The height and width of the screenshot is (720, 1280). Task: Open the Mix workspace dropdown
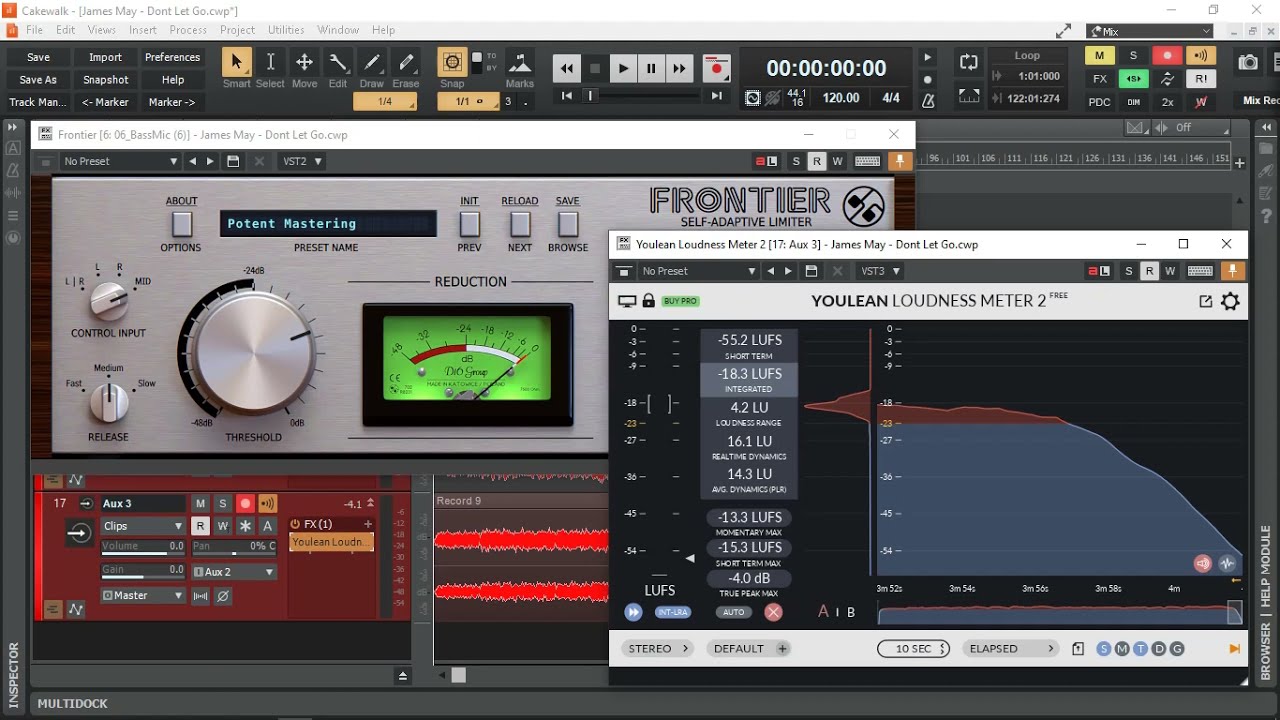(1151, 31)
